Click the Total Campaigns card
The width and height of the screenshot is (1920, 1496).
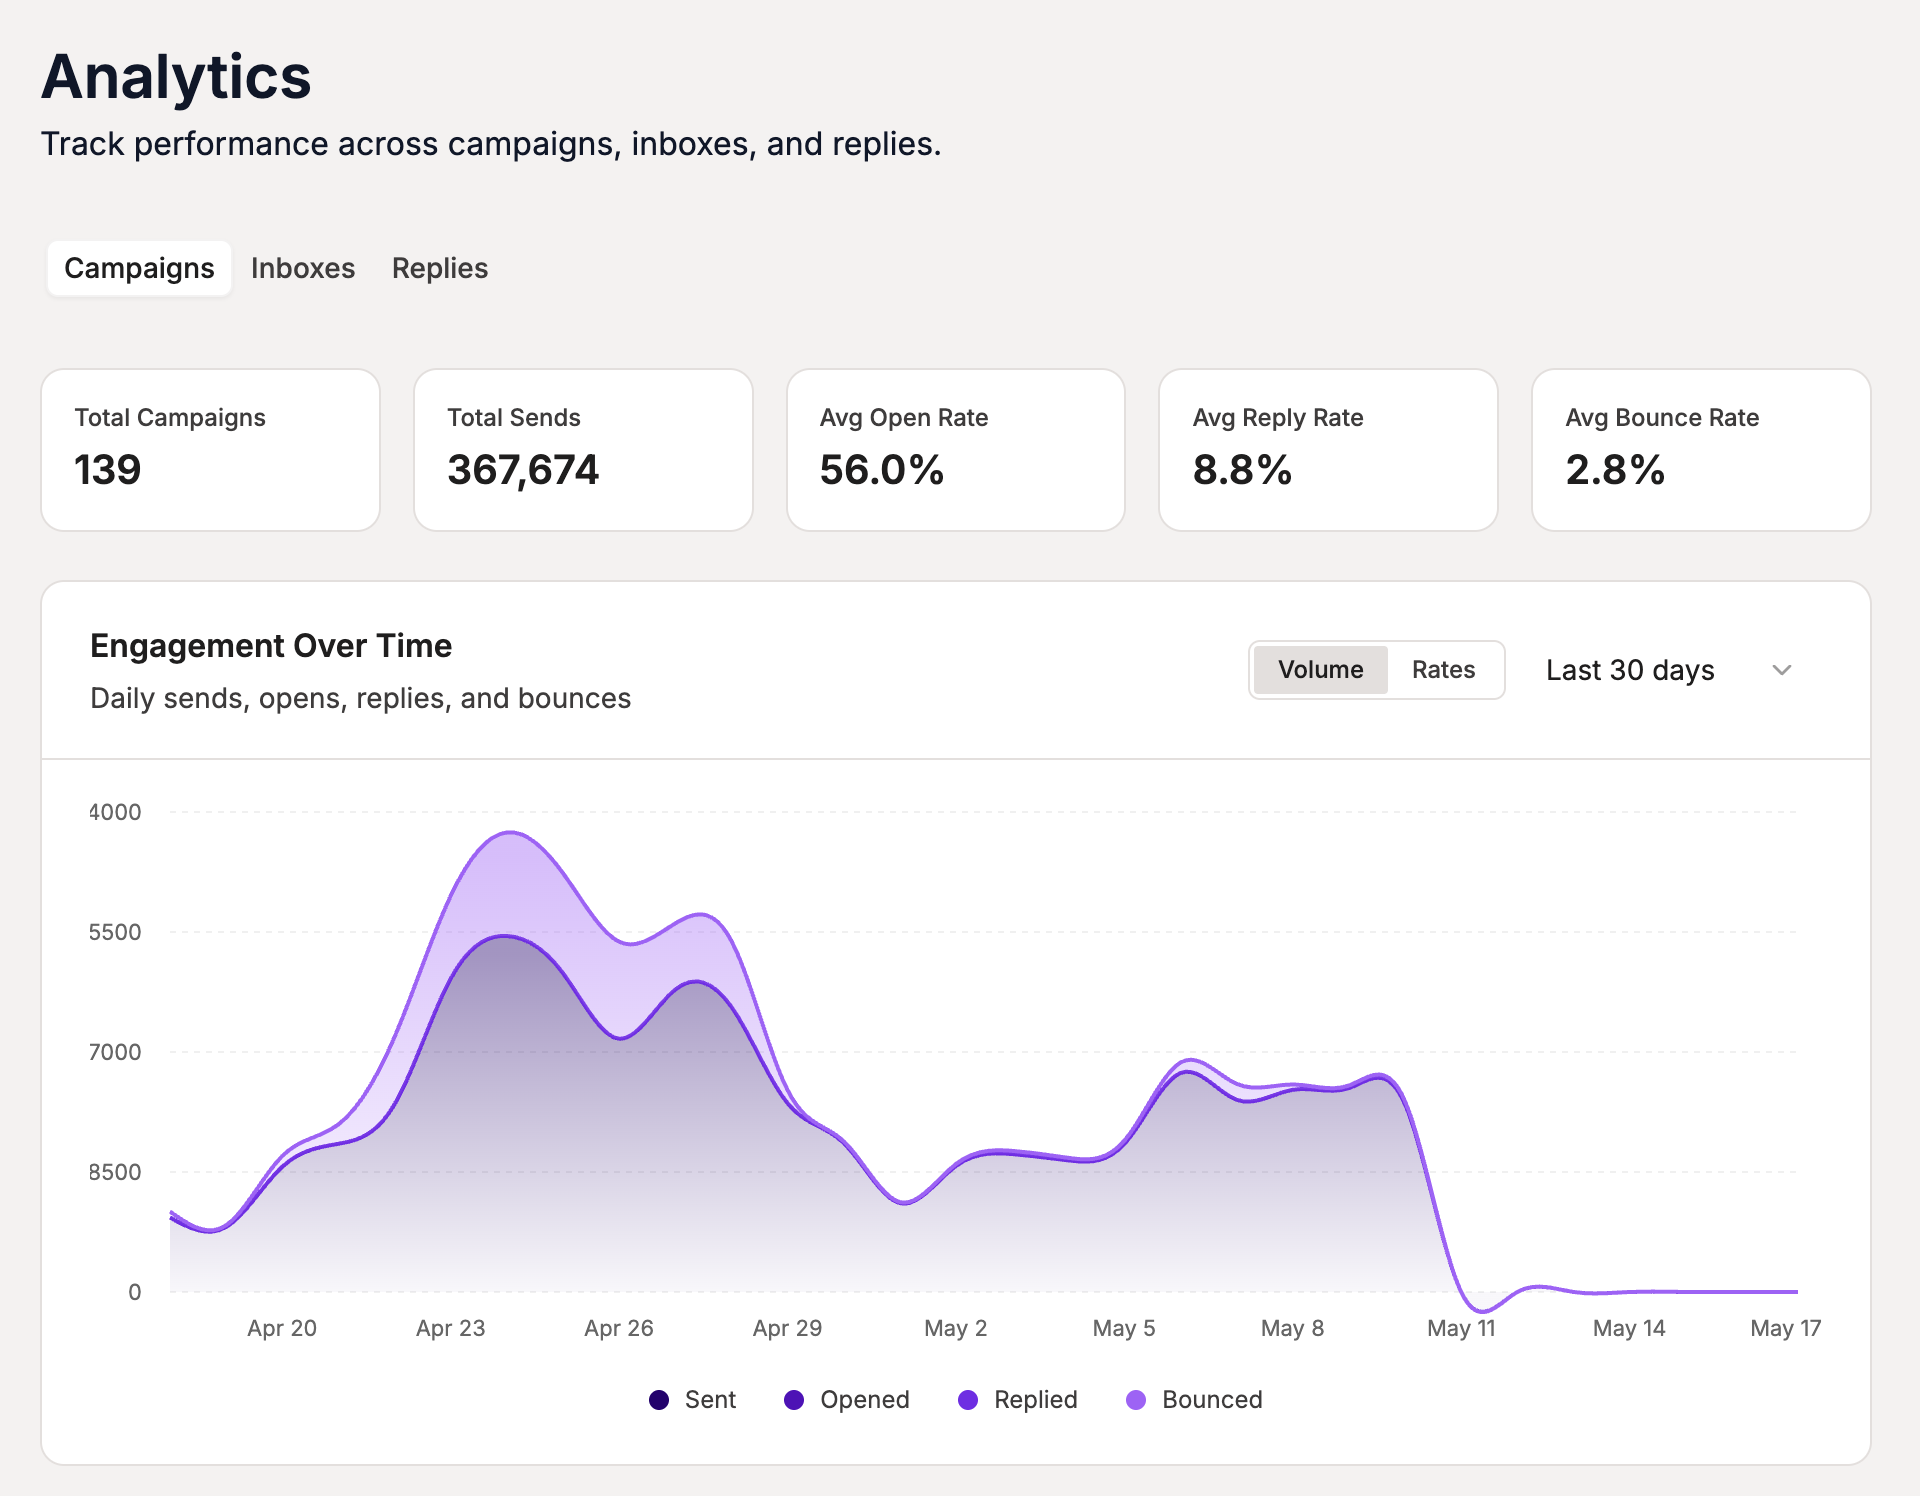tap(211, 450)
